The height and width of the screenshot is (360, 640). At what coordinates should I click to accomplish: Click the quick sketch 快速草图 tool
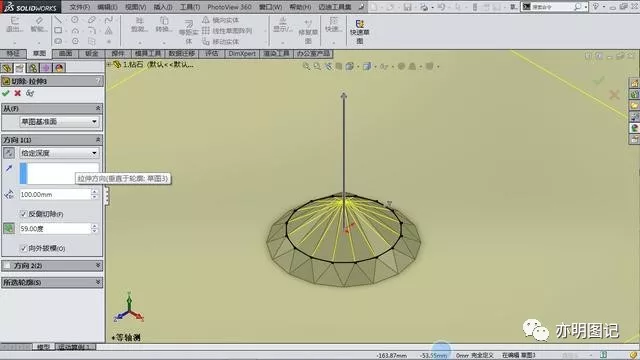point(360,32)
